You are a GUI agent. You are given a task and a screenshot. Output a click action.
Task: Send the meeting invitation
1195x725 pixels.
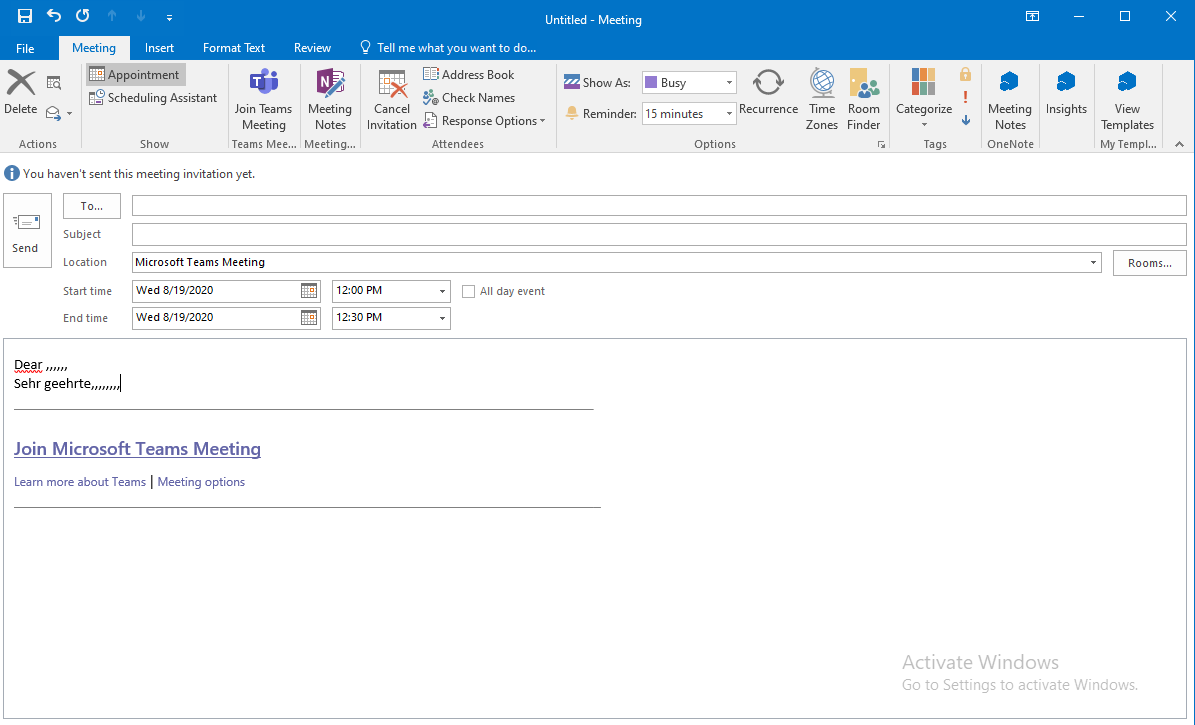click(x=27, y=230)
